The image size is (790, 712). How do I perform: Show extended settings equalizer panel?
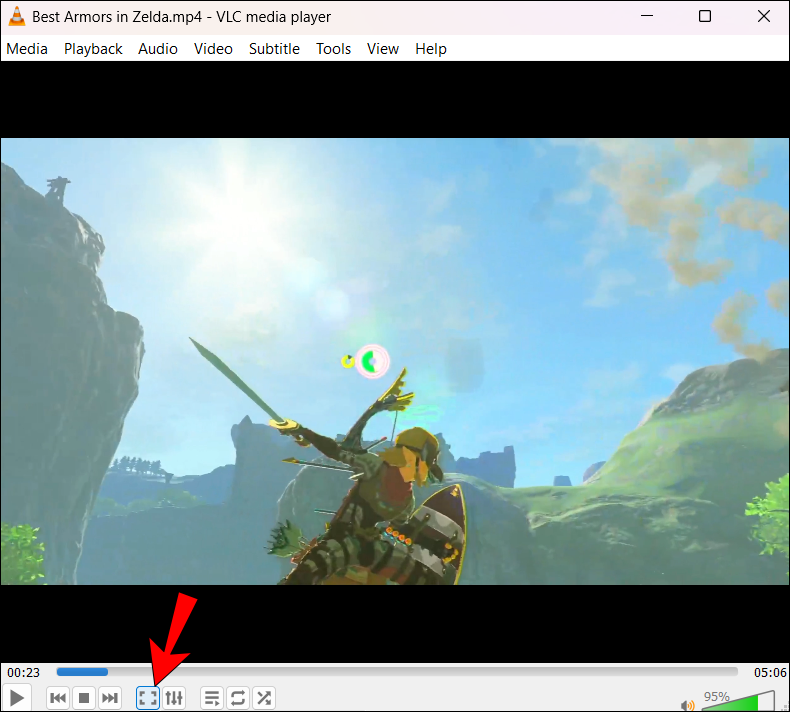pyautogui.click(x=174, y=698)
